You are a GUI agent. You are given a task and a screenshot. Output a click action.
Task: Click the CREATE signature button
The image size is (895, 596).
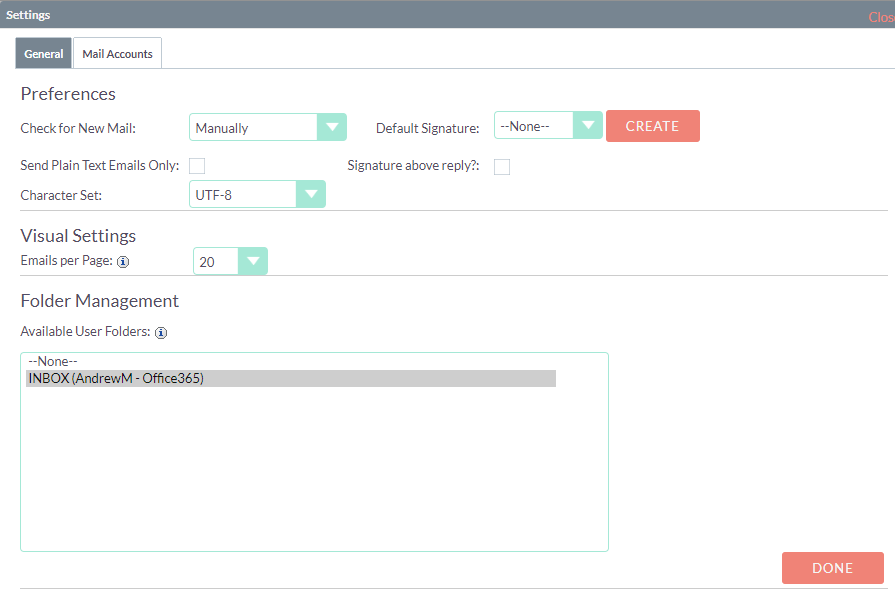coord(652,126)
